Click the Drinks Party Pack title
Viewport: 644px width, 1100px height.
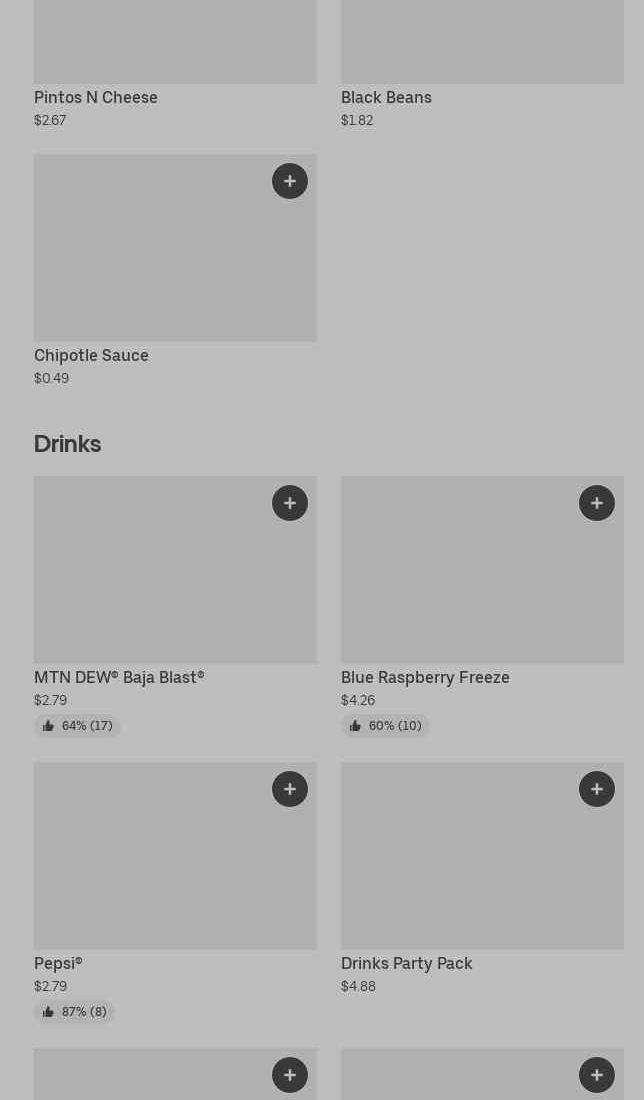pyautogui.click(x=406, y=963)
